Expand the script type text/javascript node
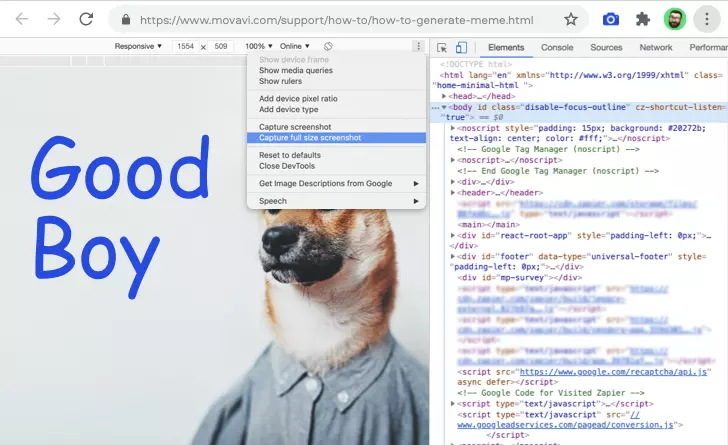 coord(453,404)
